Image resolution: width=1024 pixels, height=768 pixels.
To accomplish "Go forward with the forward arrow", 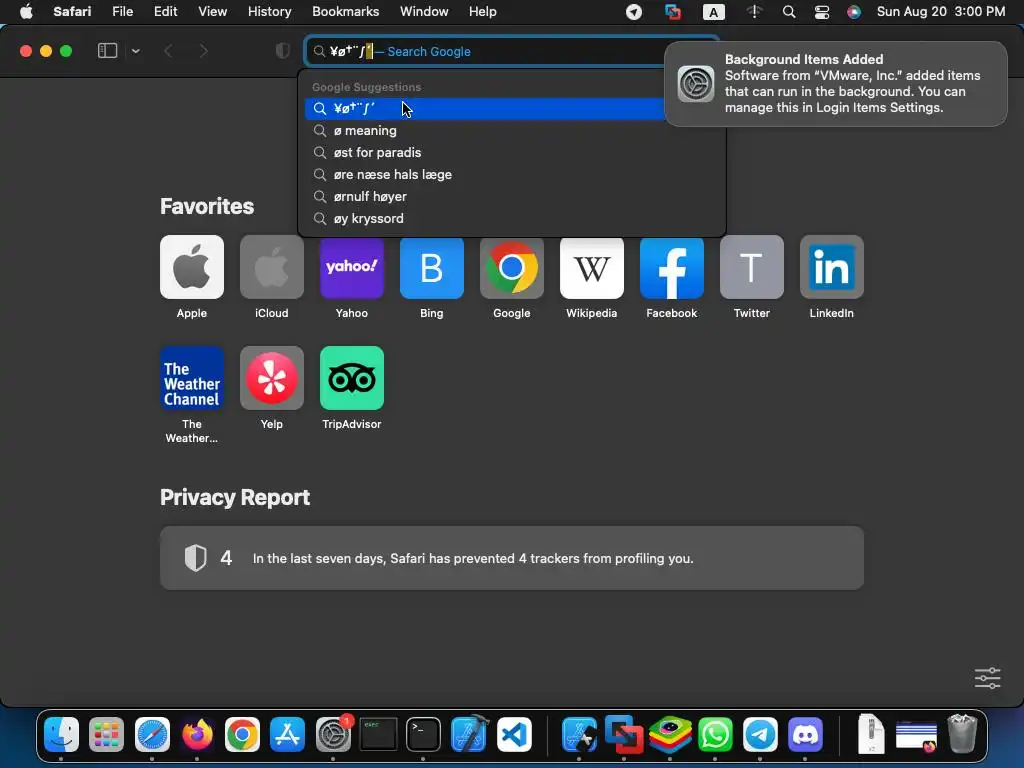I will tap(203, 51).
